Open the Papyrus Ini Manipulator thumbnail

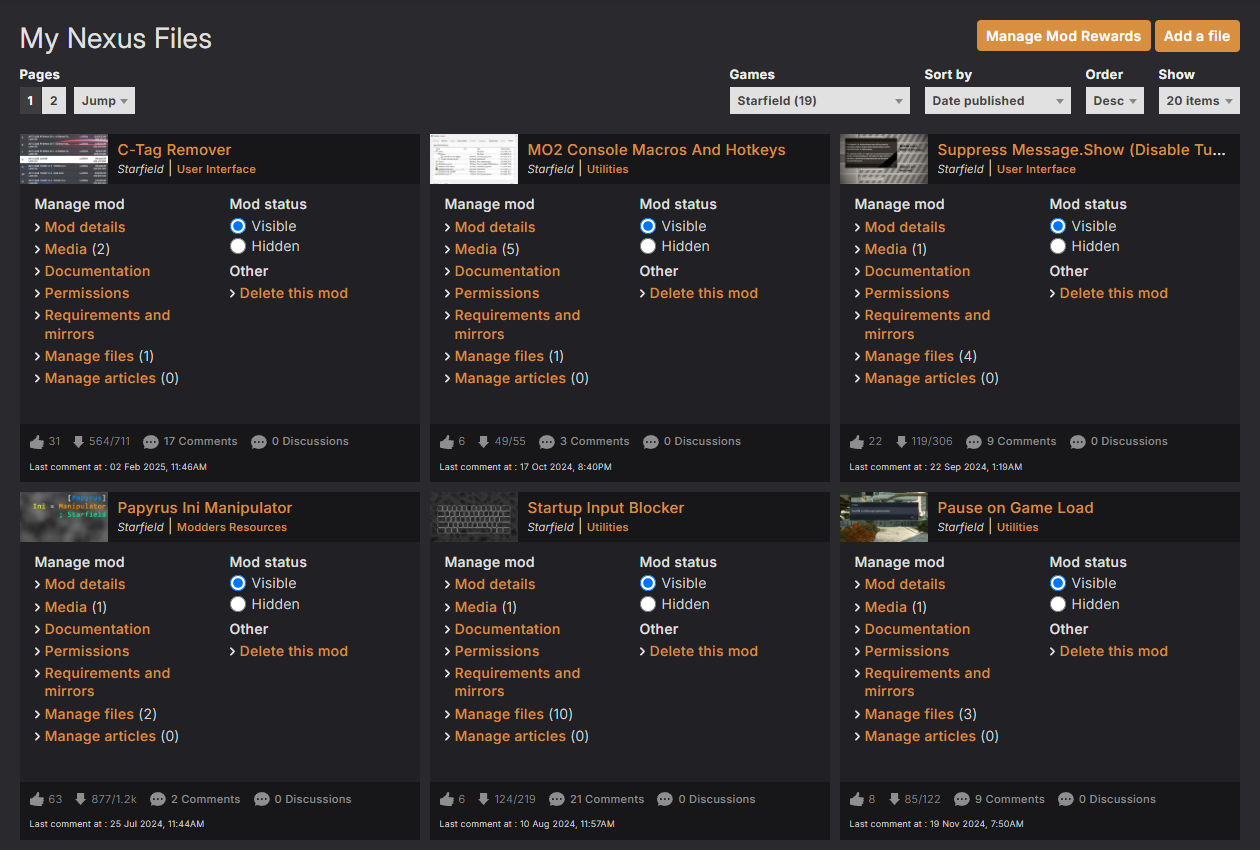coord(64,517)
